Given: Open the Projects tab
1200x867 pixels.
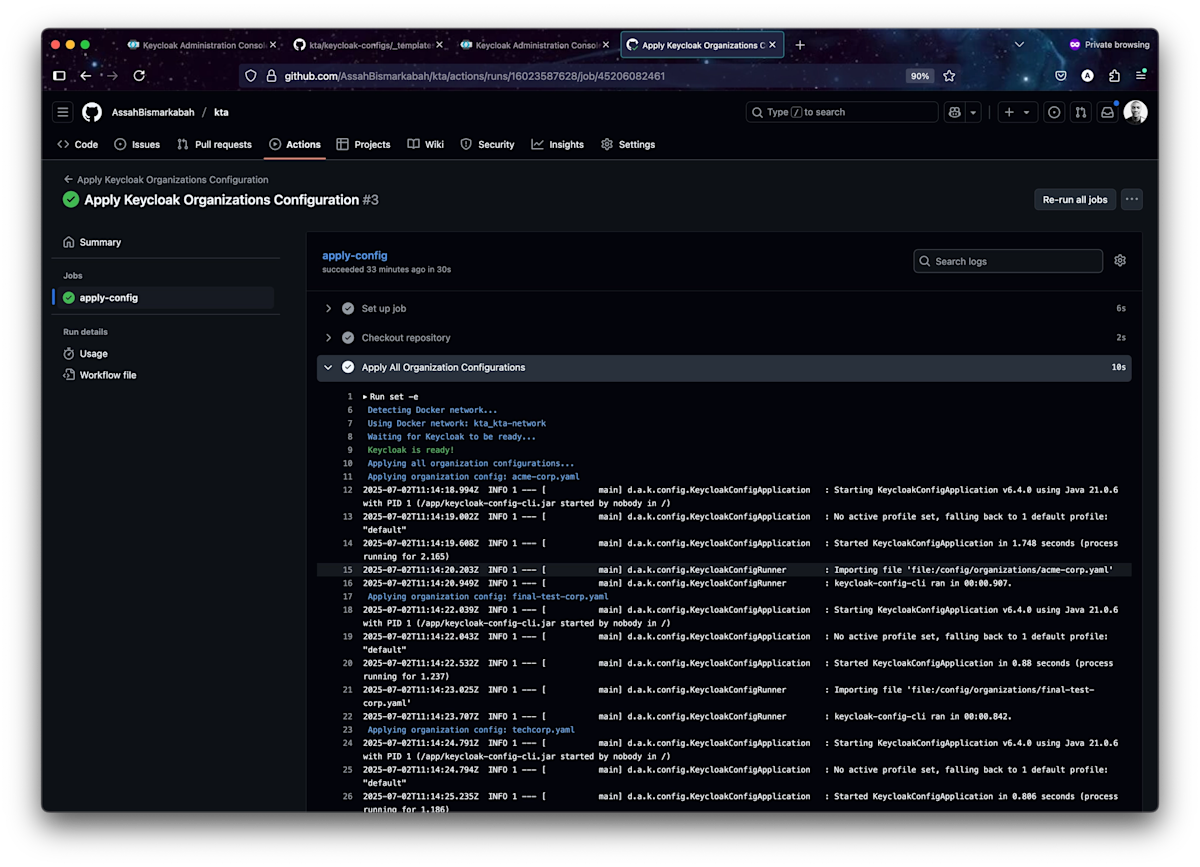Looking at the screenshot, I should [363, 144].
